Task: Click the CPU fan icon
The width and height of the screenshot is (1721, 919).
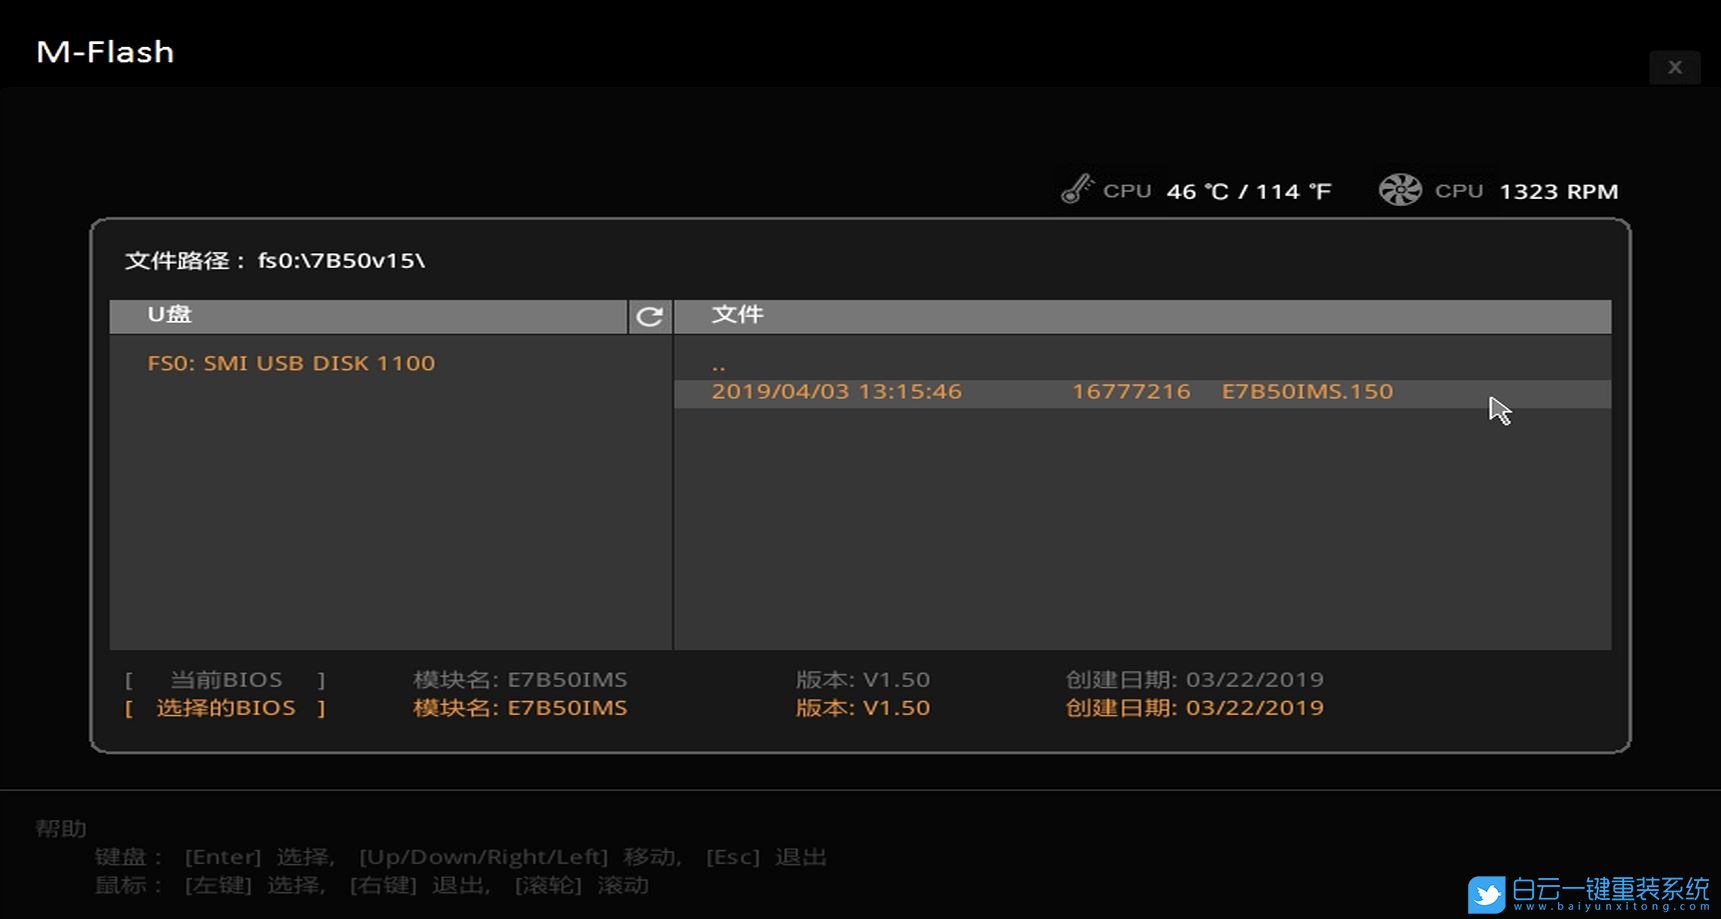Action: tap(1400, 189)
